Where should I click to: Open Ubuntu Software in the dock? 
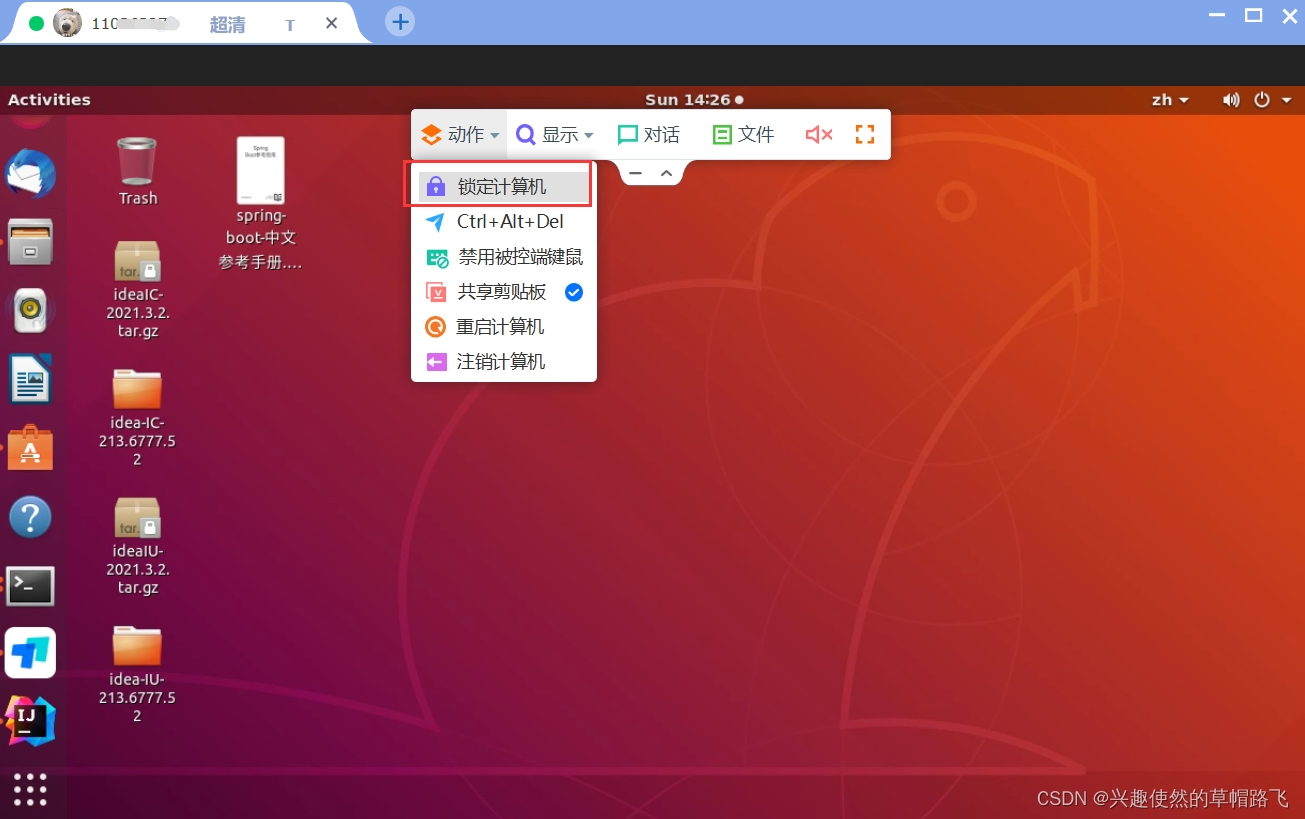pyautogui.click(x=31, y=447)
